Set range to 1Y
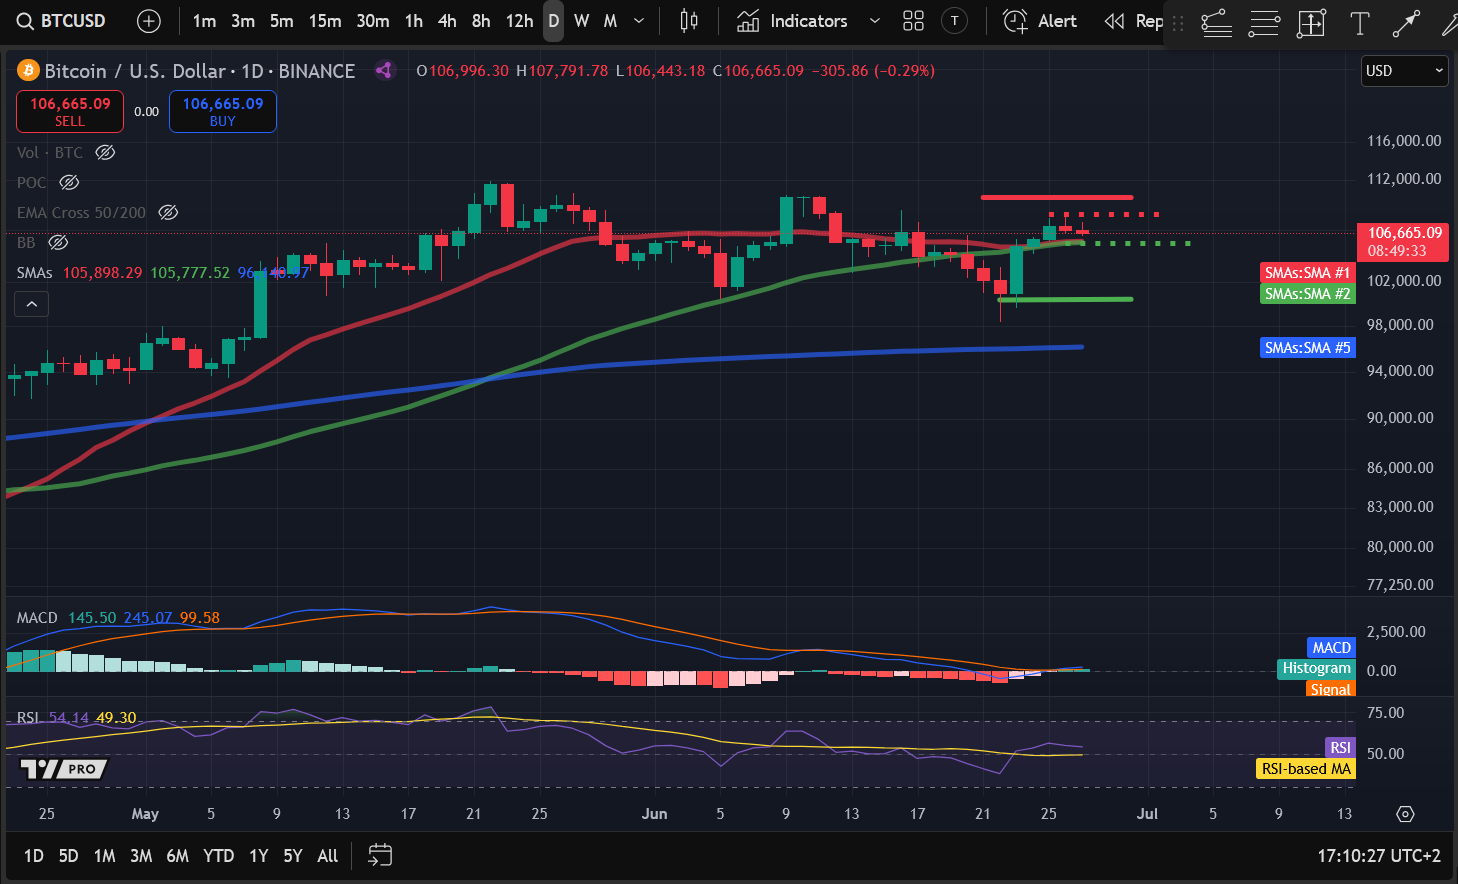The width and height of the screenshot is (1458, 884). (x=258, y=856)
